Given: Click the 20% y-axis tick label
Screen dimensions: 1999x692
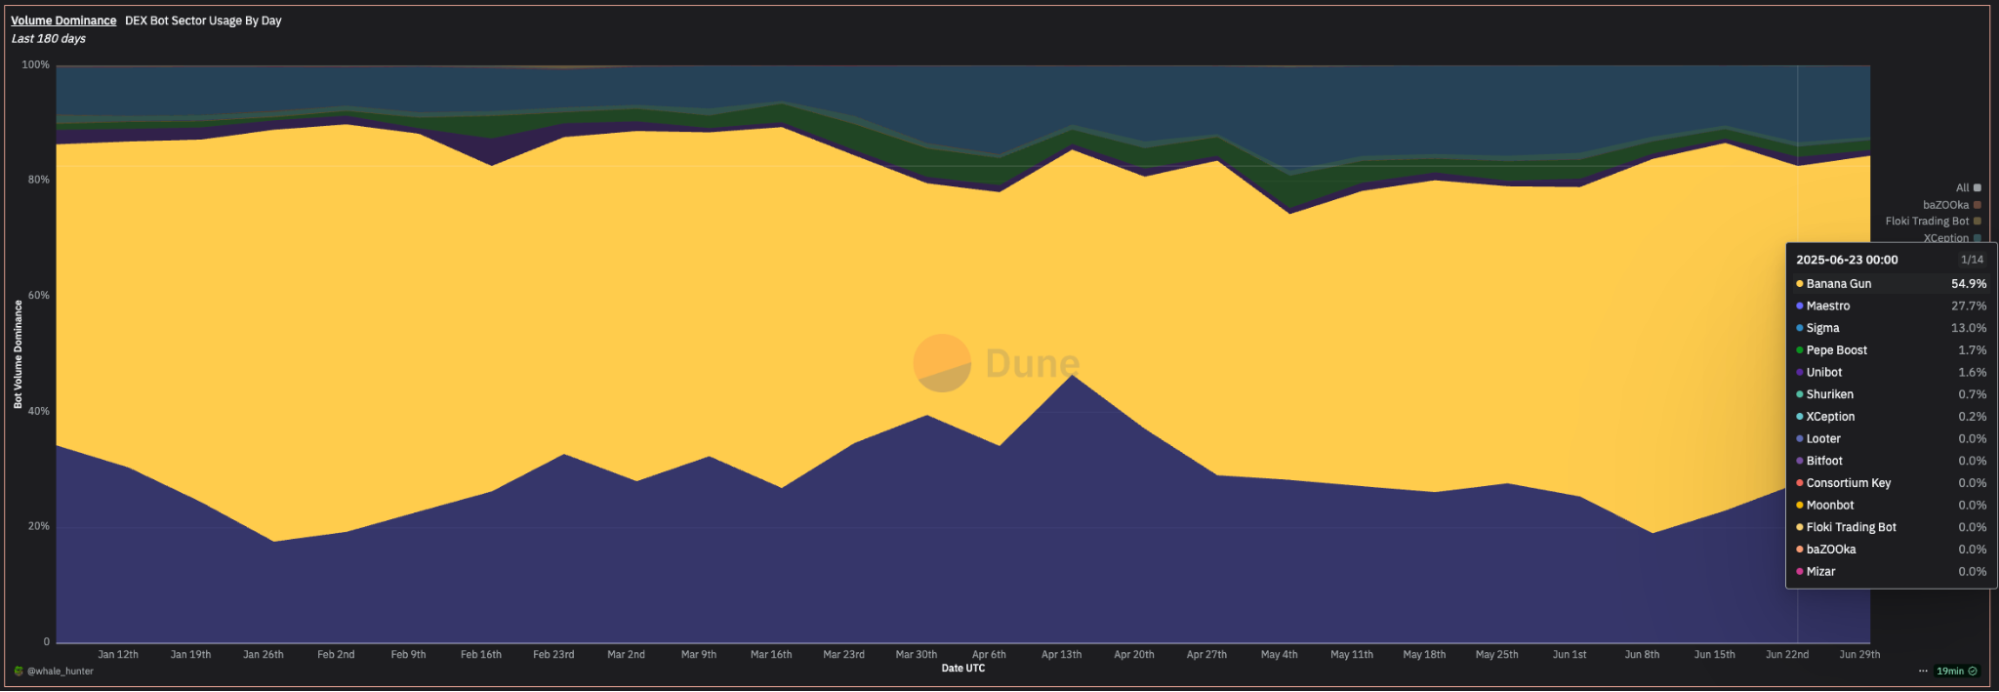Looking at the screenshot, I should pos(39,526).
